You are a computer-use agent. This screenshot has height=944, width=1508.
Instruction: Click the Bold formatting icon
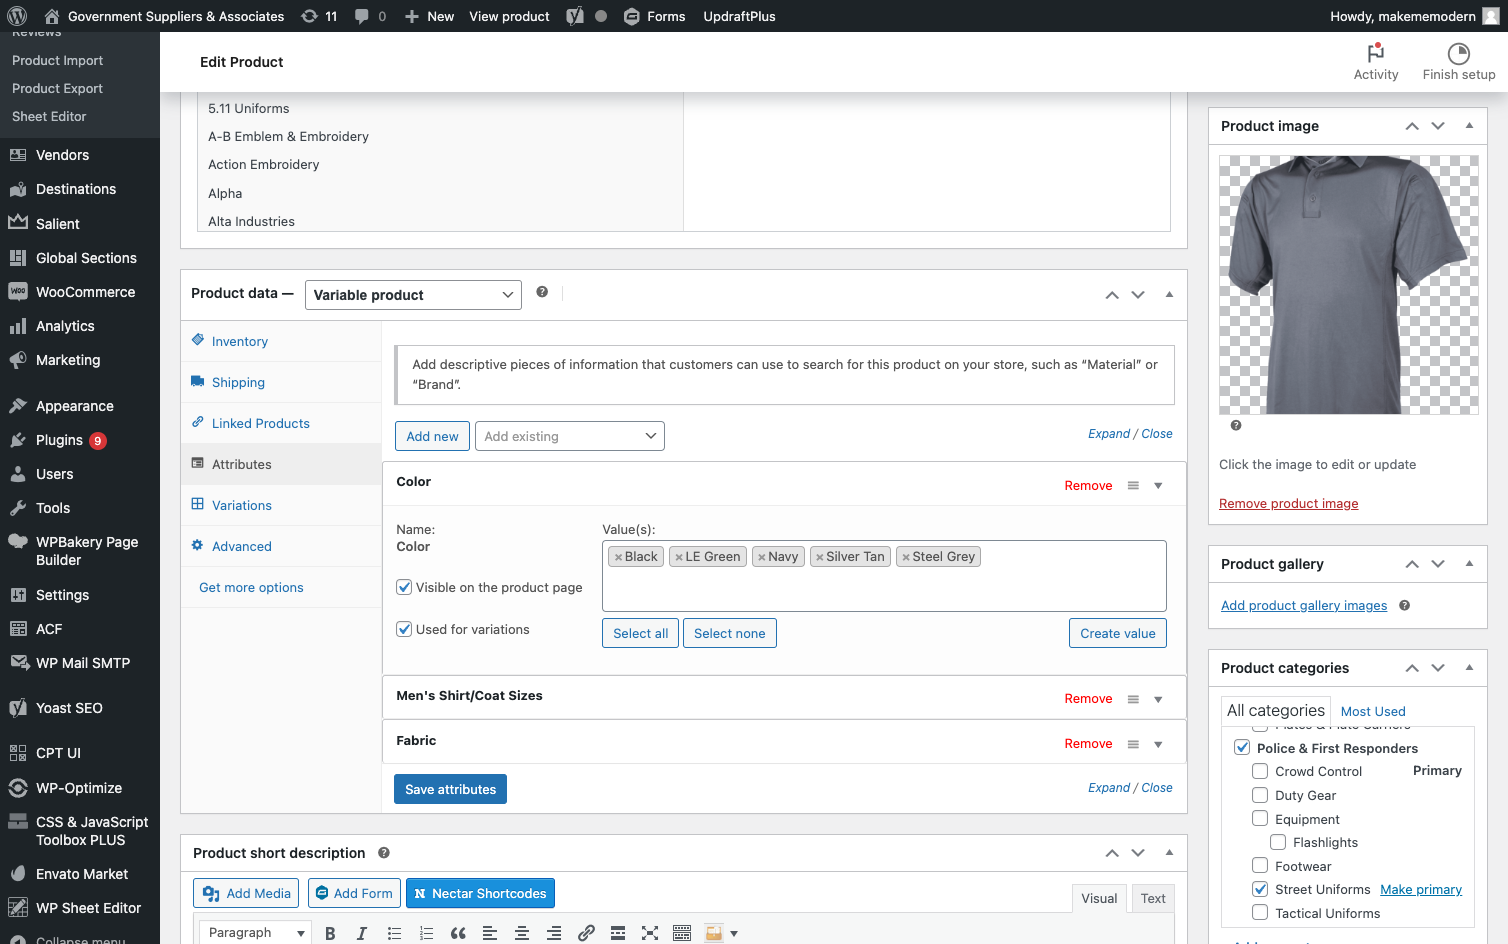(x=330, y=933)
